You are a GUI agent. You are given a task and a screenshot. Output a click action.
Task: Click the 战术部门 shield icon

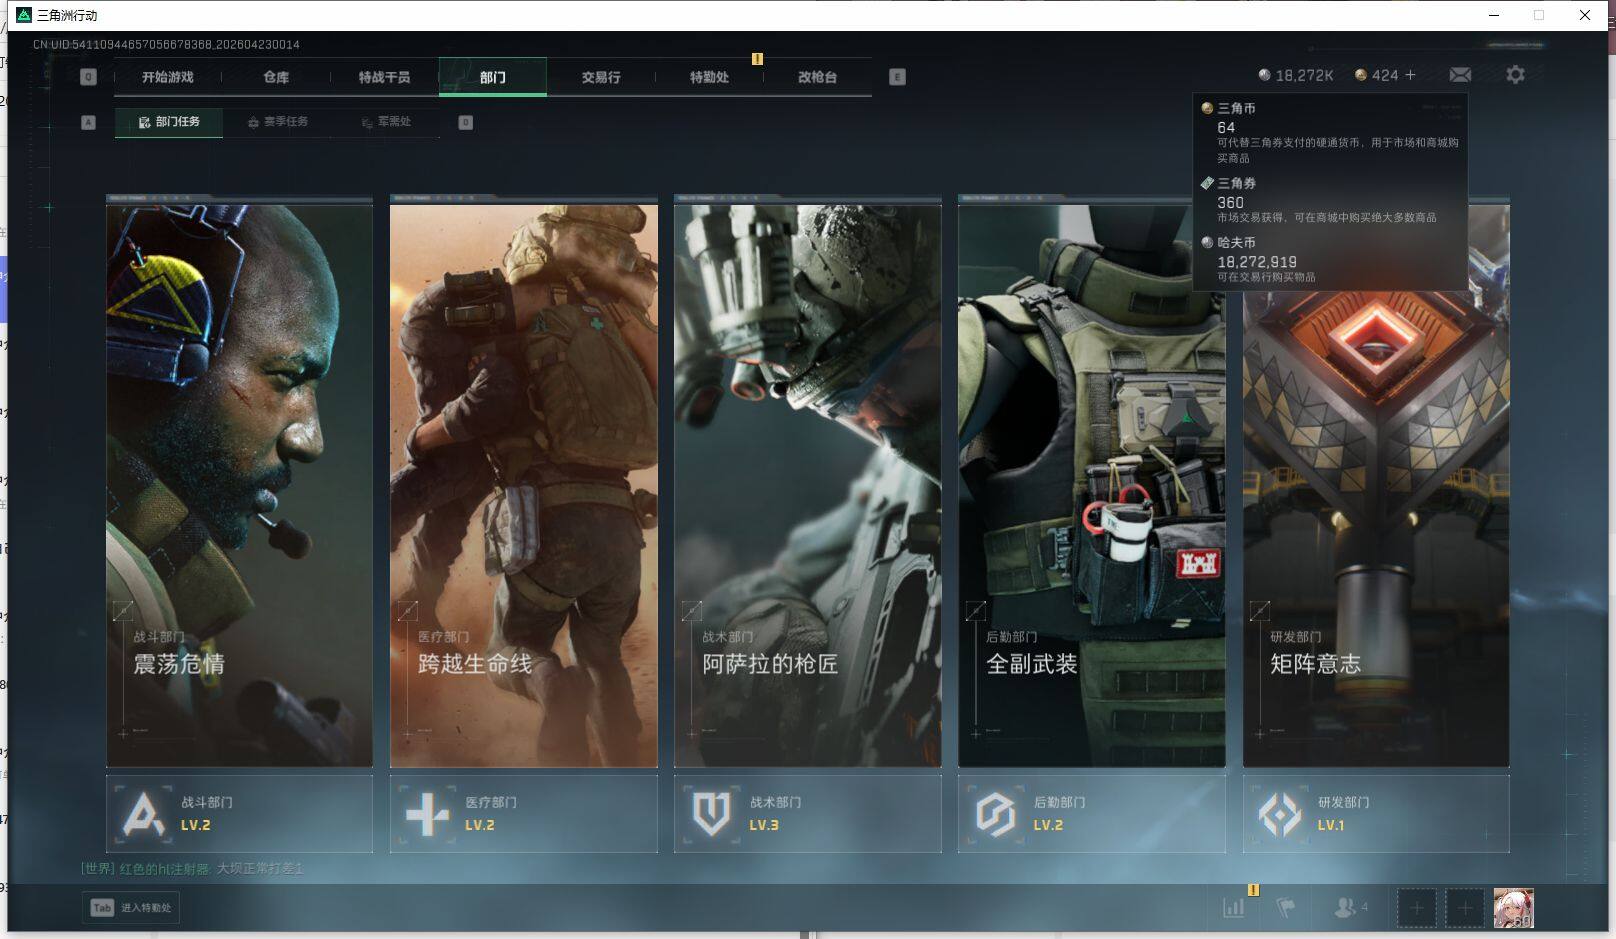(x=711, y=814)
